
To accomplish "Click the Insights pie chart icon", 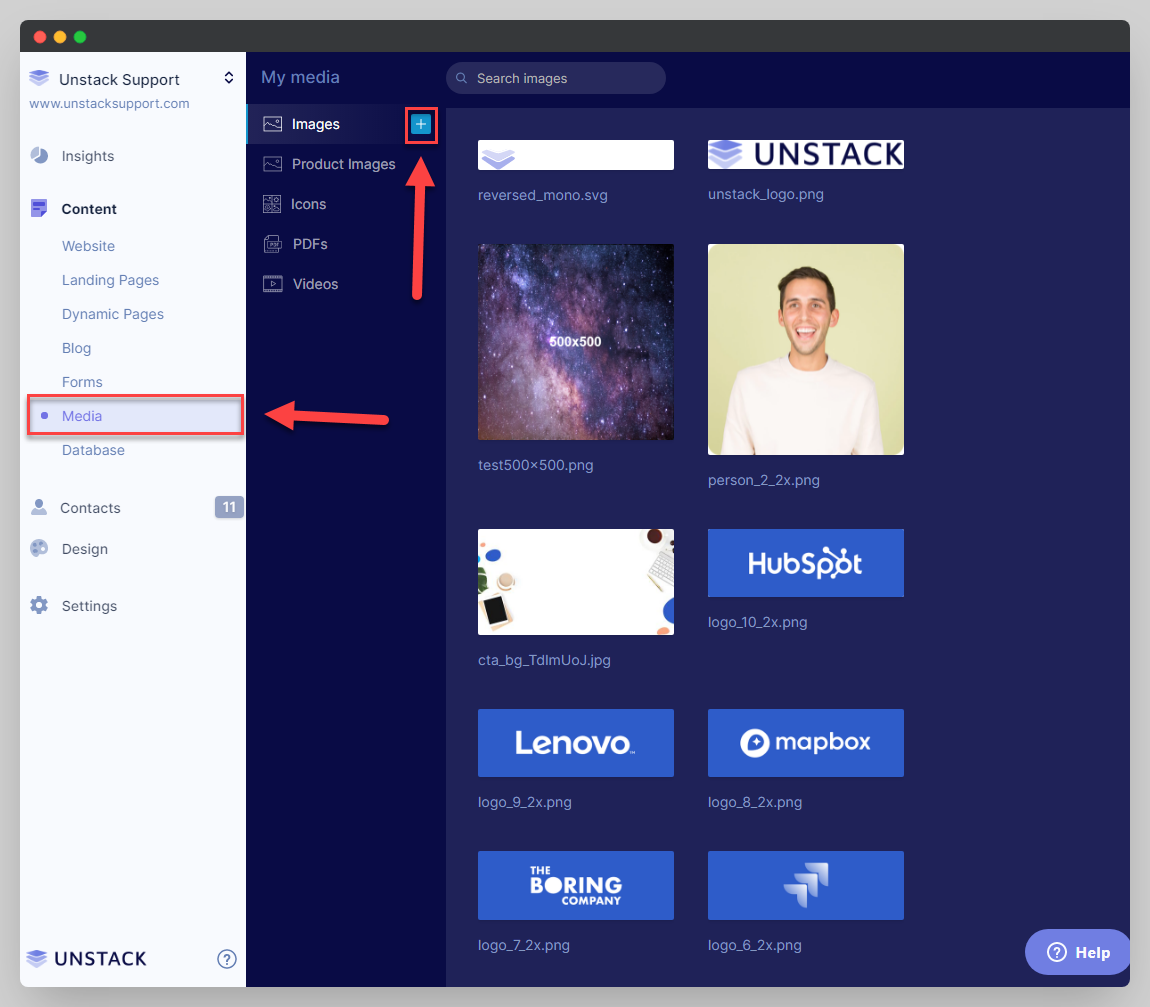I will coord(40,155).
